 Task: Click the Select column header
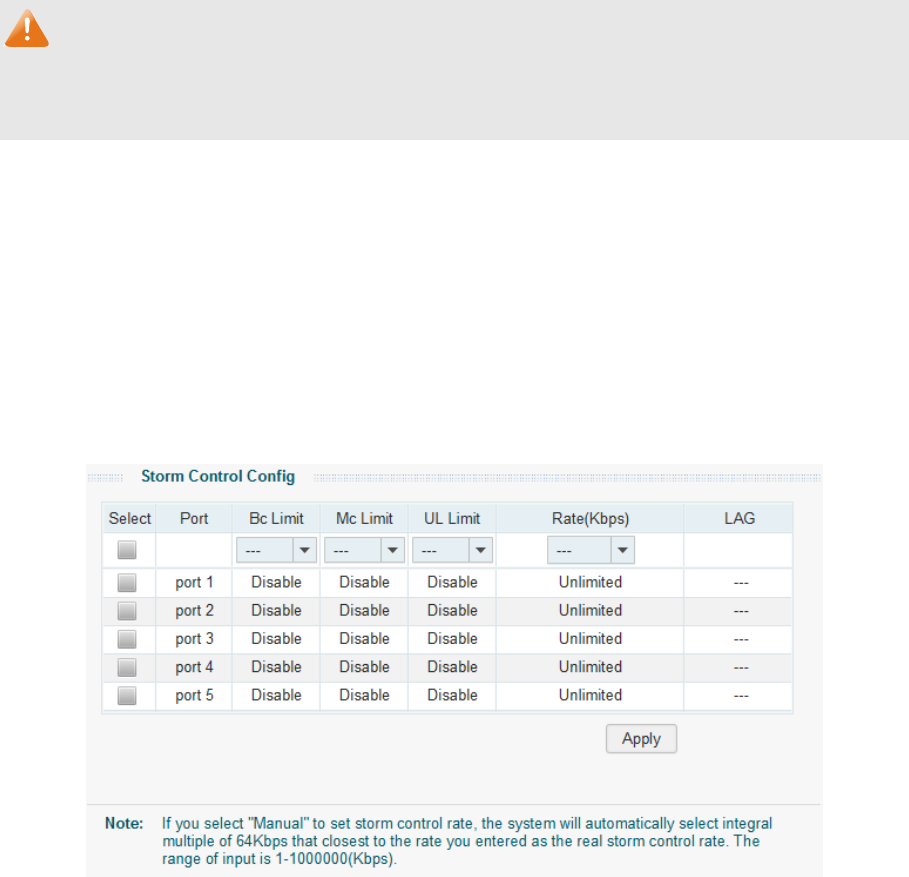pyautogui.click(x=129, y=518)
